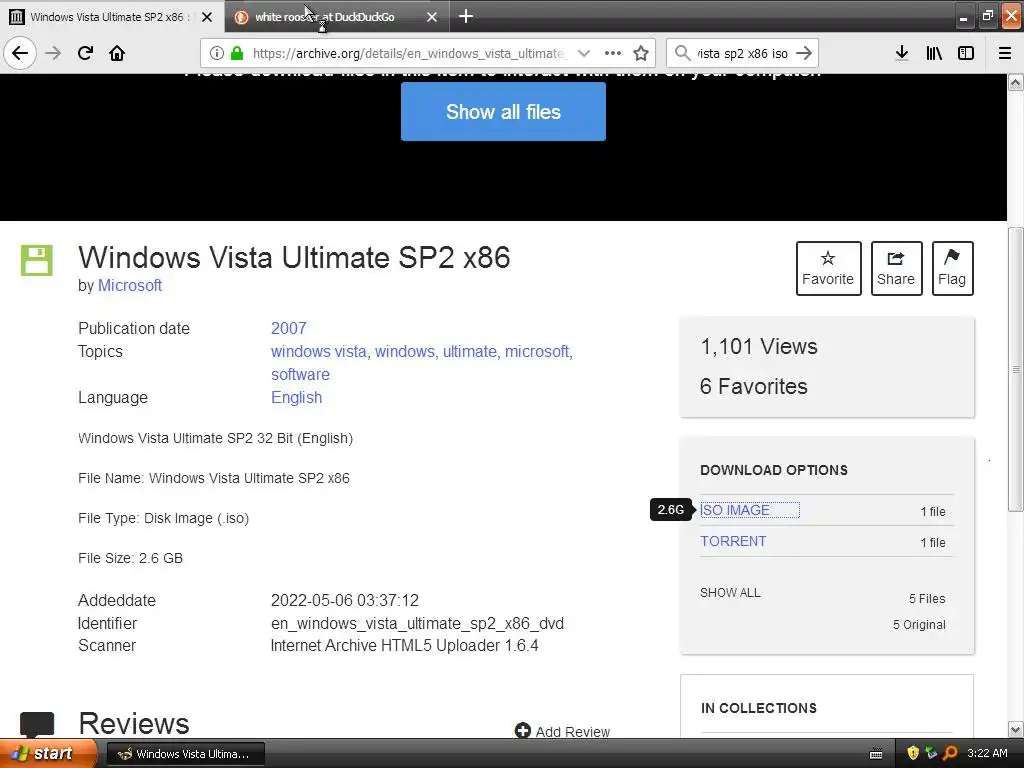Open the Windows start menu
This screenshot has height=768, width=1024.
(47, 754)
